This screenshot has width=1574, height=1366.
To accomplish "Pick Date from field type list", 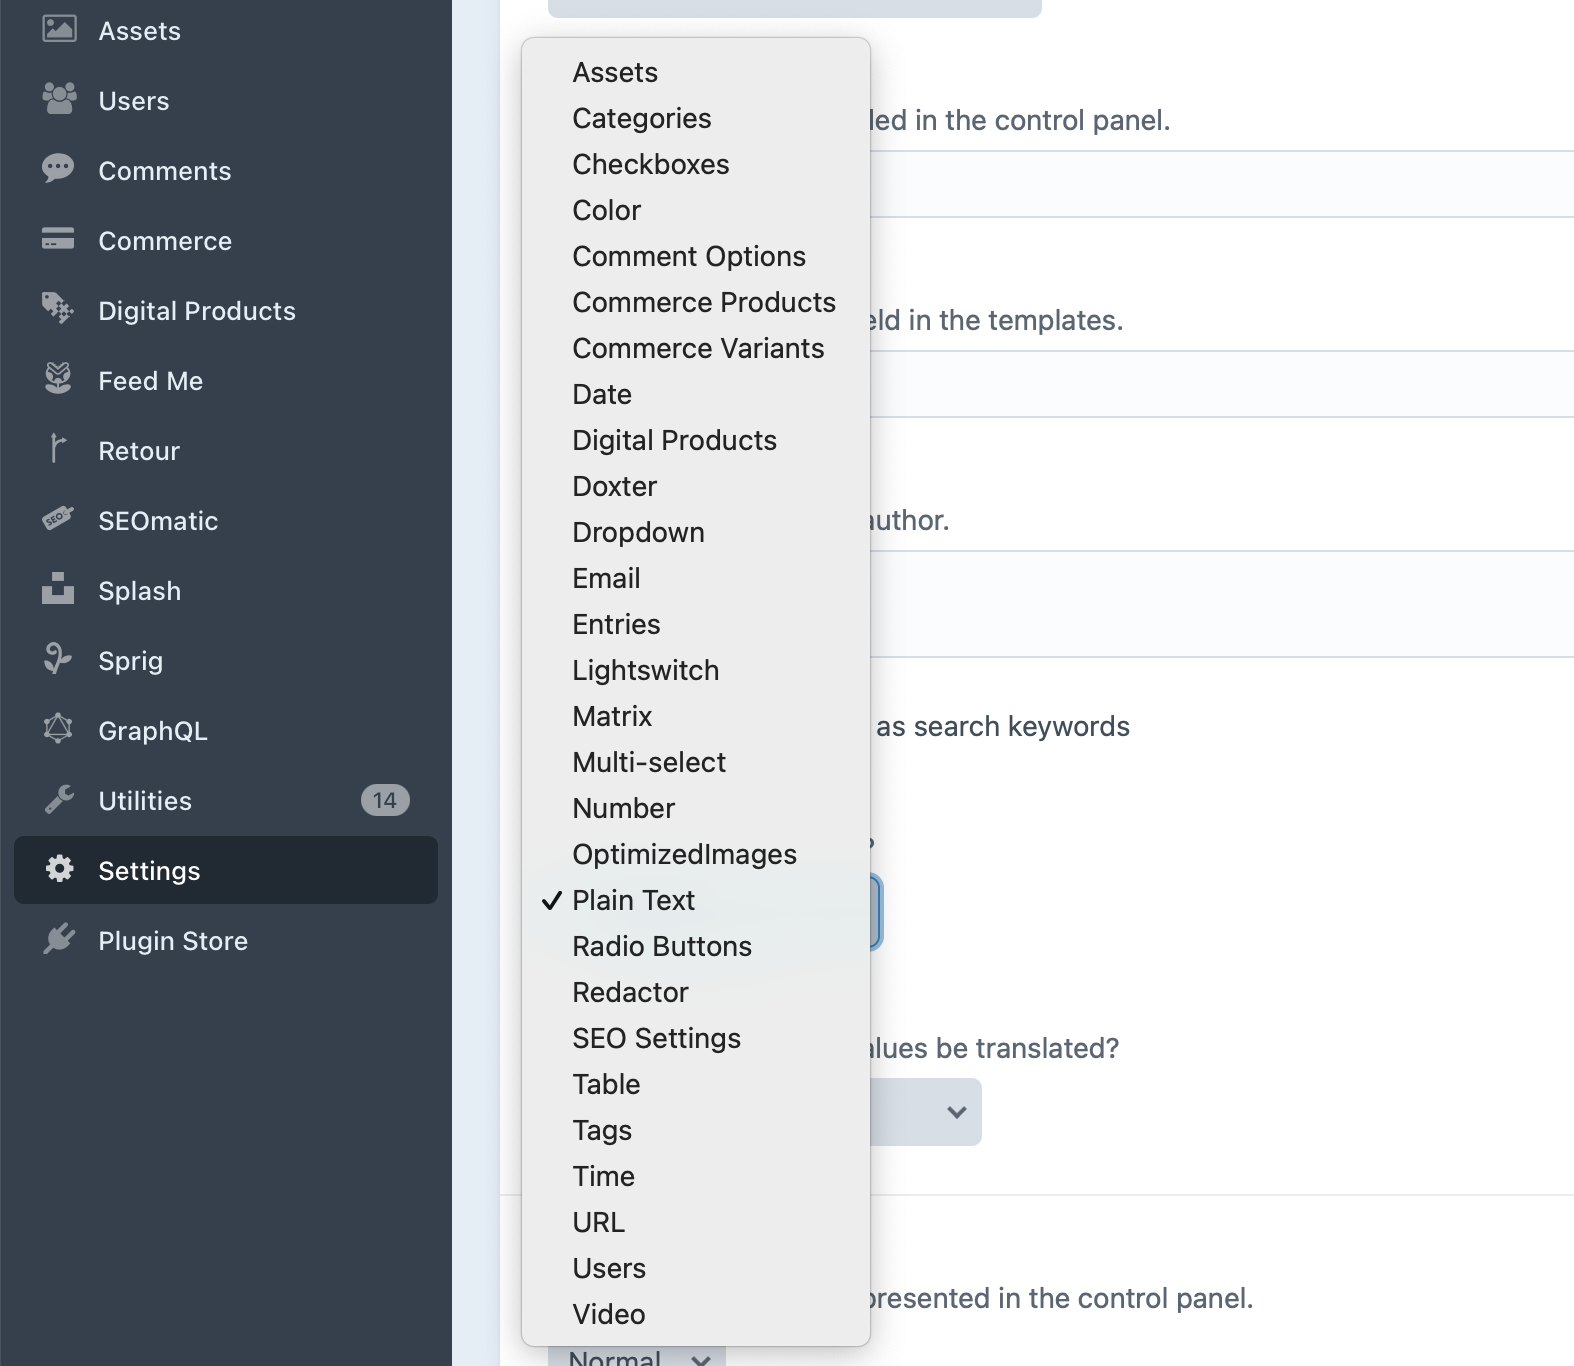I will [x=696, y=394].
